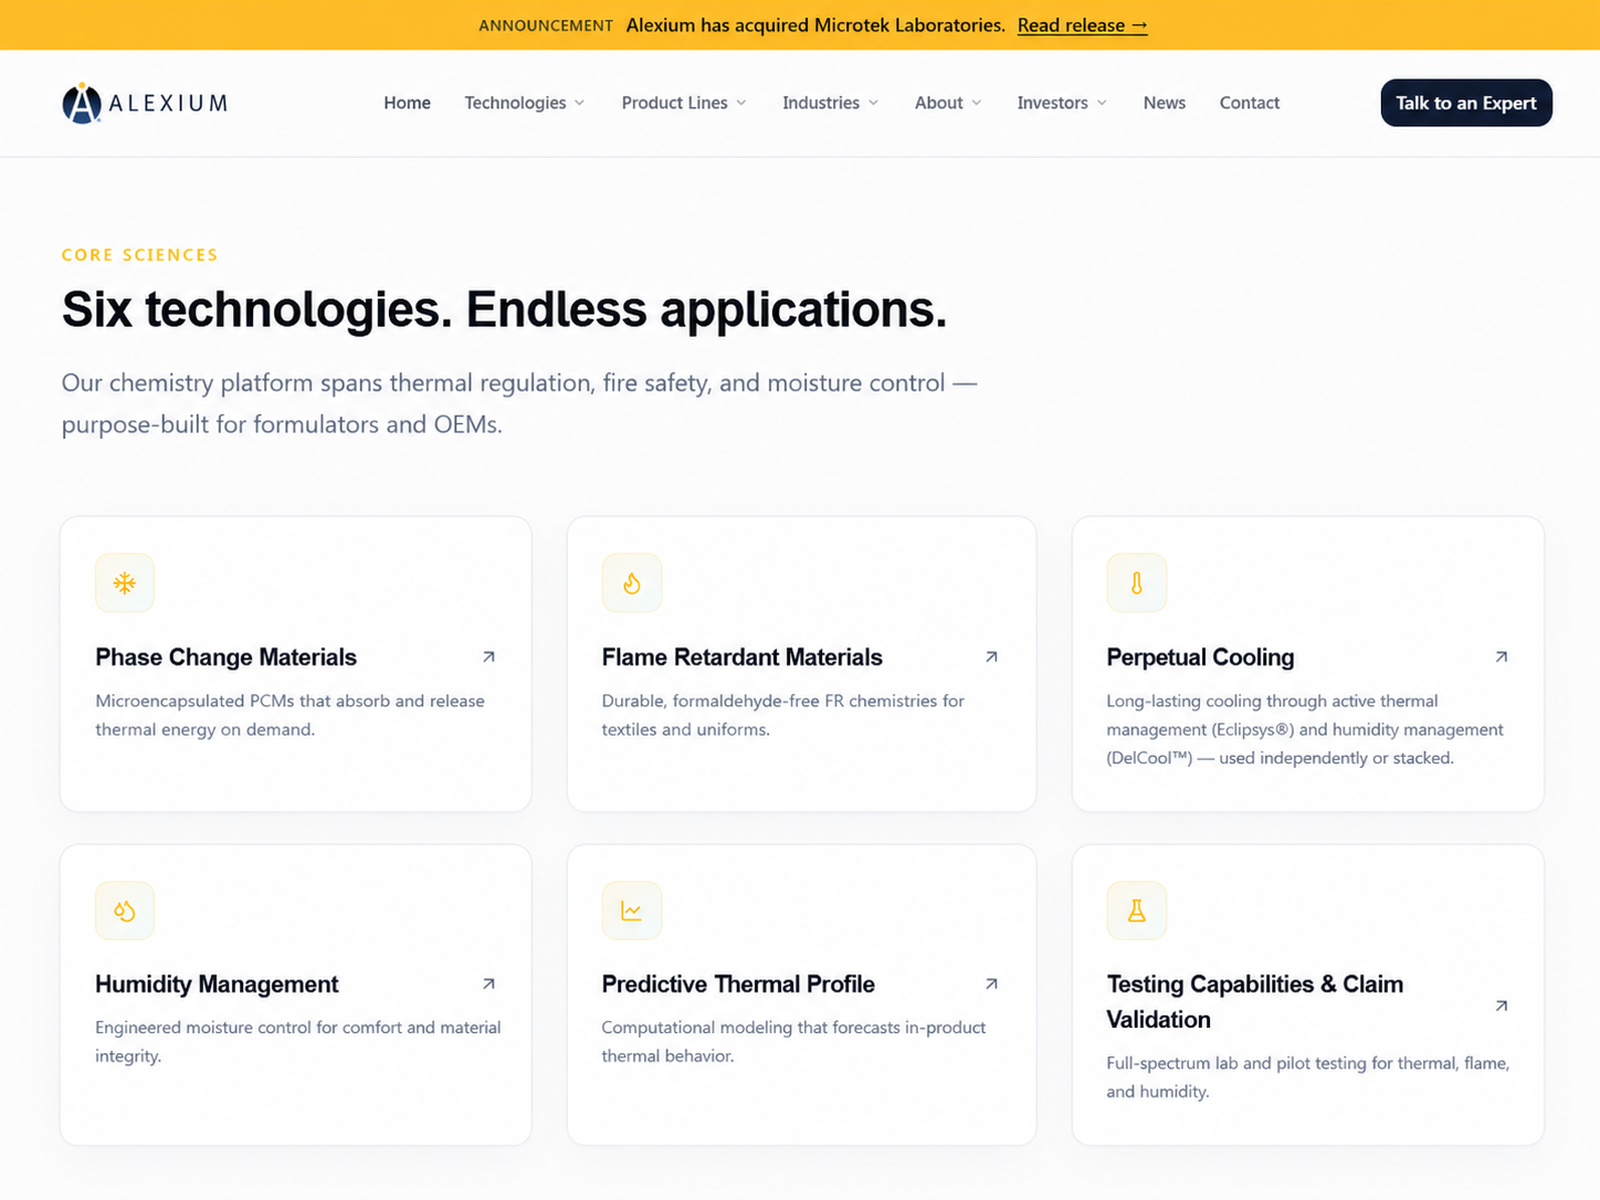This screenshot has width=1600, height=1200.
Task: Click the droplets icon on Humidity Management
Action: pyautogui.click(x=125, y=911)
